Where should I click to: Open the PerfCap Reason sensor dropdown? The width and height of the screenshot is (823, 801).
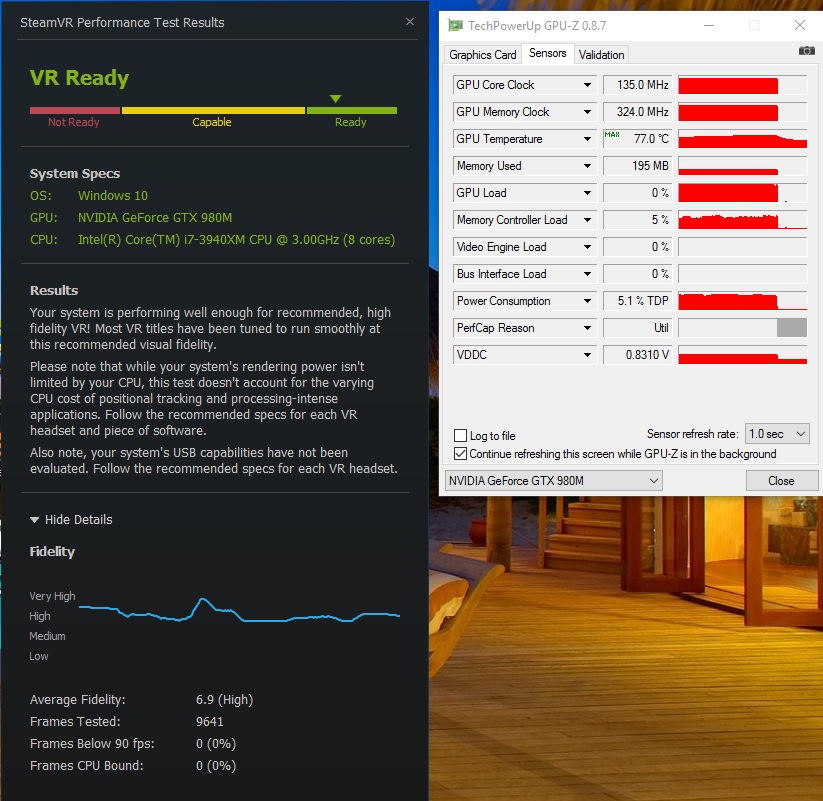[587, 328]
